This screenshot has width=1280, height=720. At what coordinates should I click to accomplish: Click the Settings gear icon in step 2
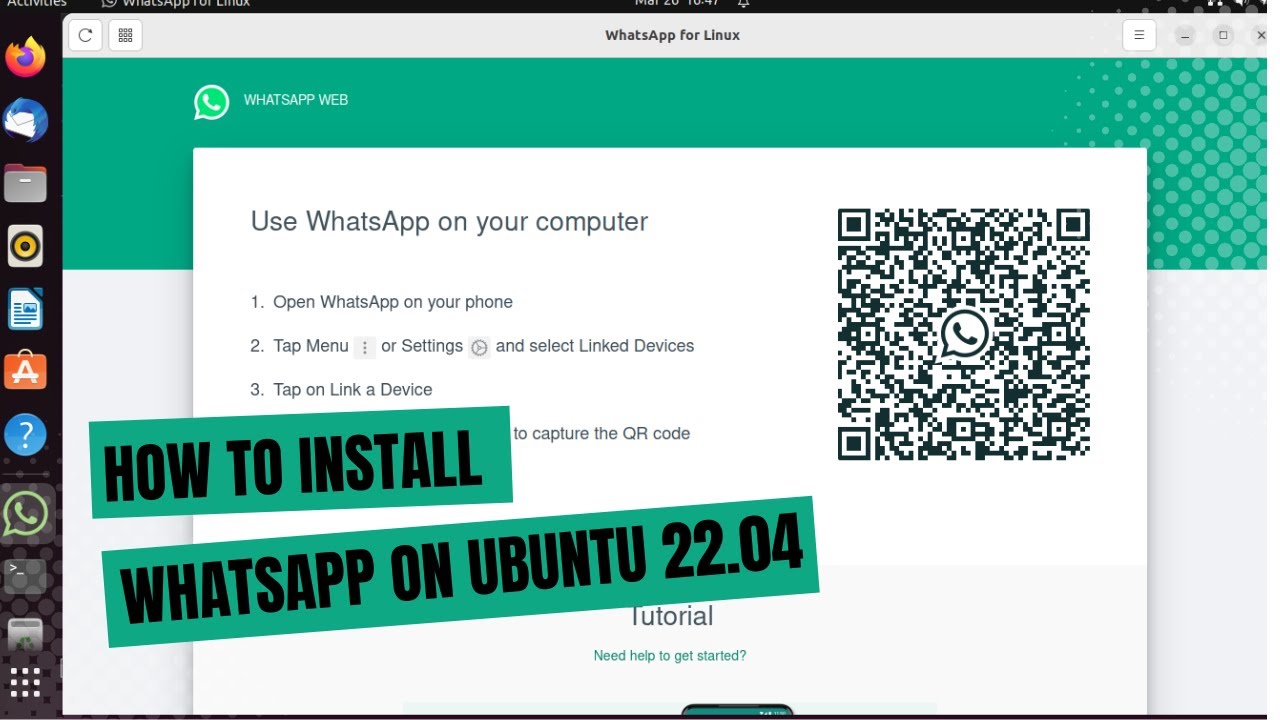(480, 347)
